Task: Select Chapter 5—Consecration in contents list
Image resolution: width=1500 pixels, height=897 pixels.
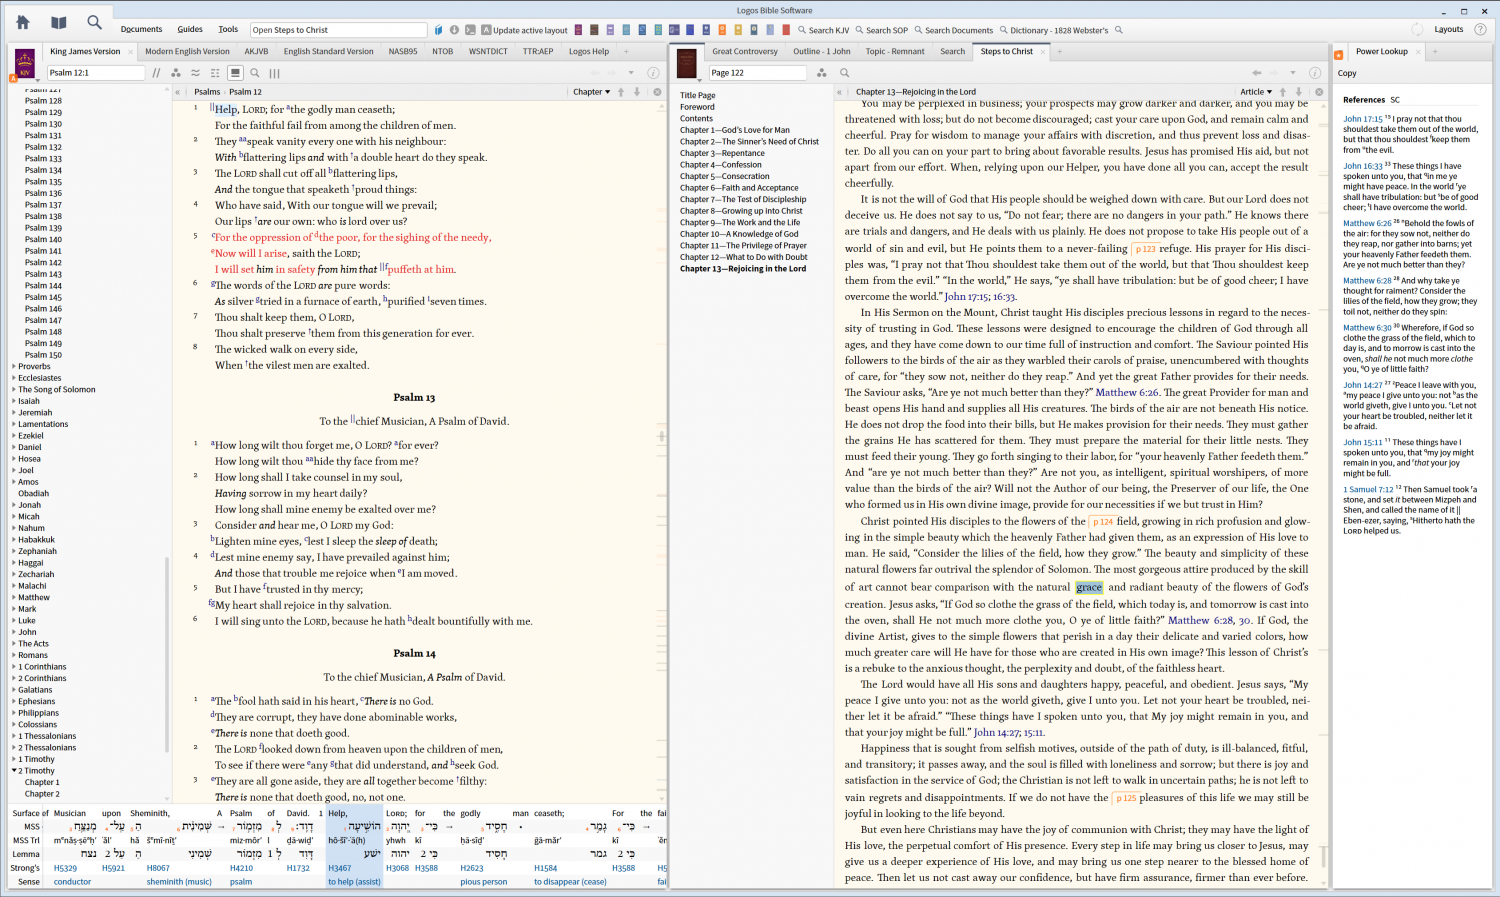Action: [x=725, y=176]
